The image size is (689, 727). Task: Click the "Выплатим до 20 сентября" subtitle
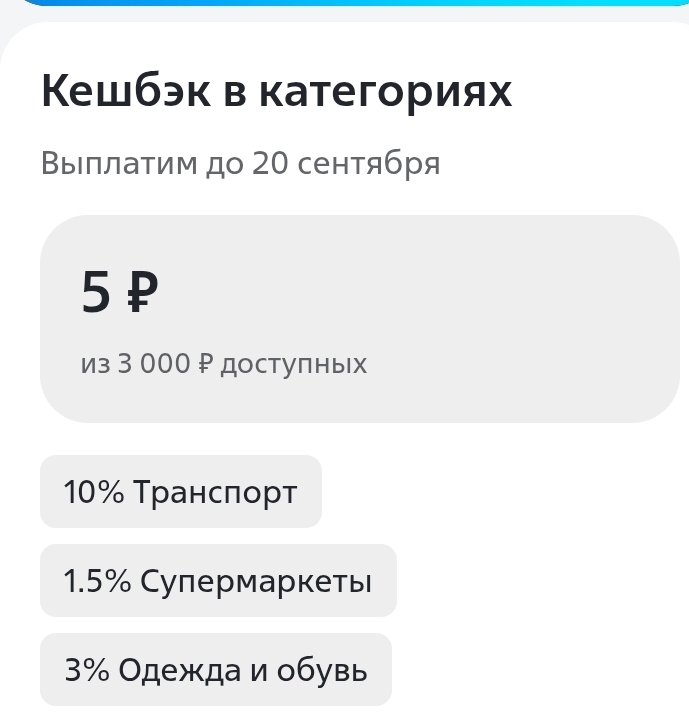(240, 163)
